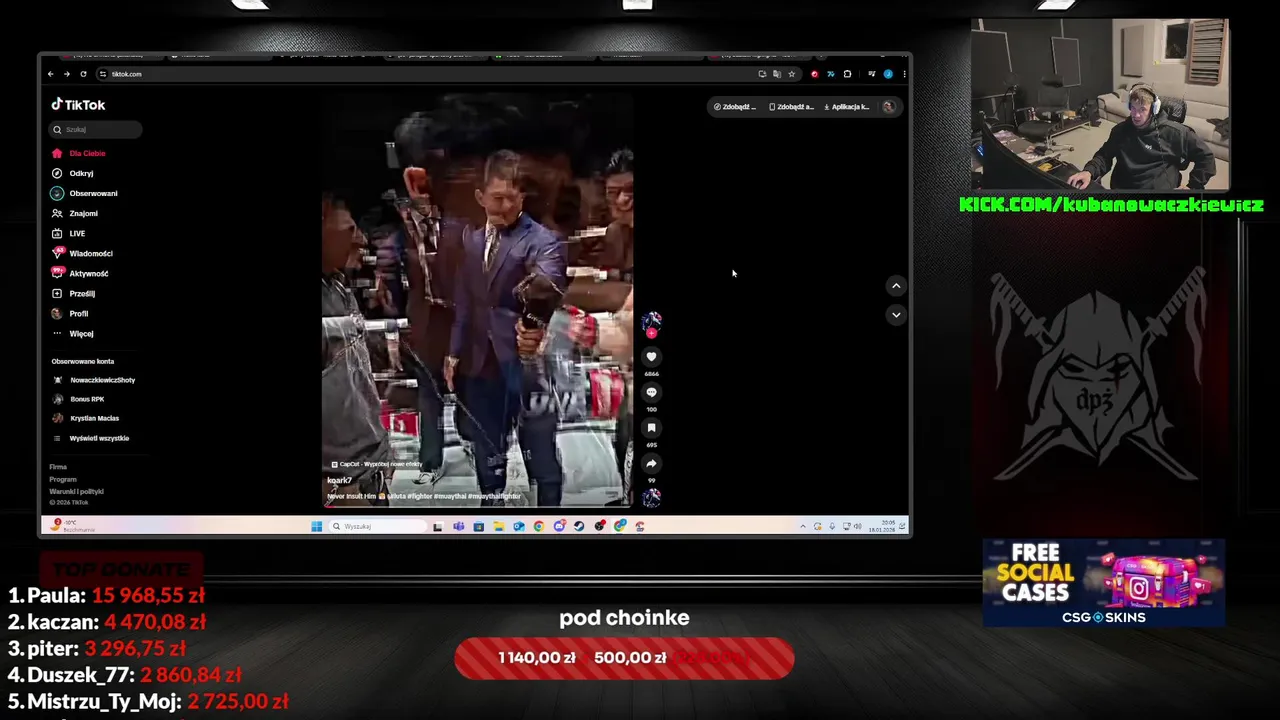This screenshot has width=1280, height=720.
Task: Open Chrome from the taskbar
Action: tap(538, 526)
